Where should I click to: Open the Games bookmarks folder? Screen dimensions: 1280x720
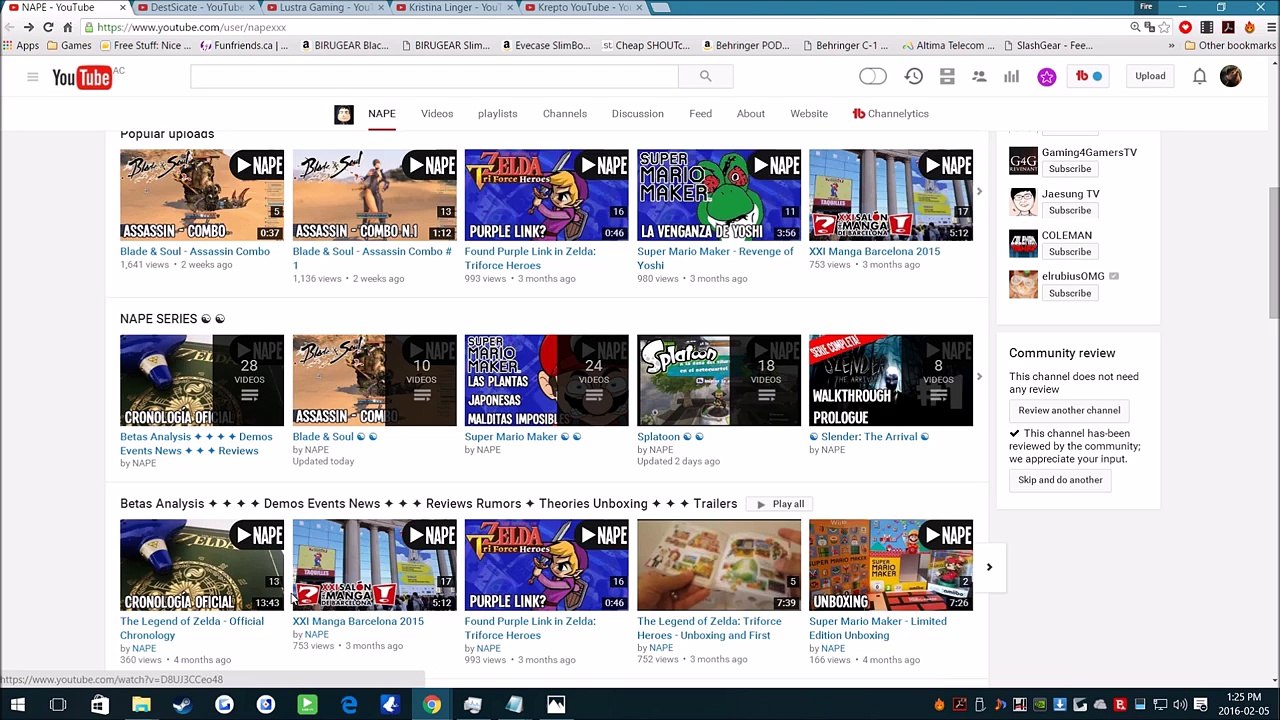click(x=69, y=45)
